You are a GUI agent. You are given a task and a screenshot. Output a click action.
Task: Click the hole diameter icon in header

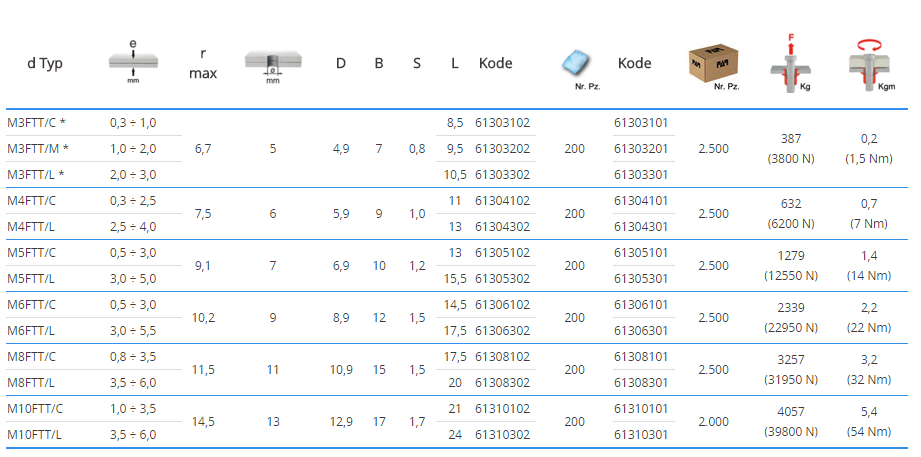272,62
